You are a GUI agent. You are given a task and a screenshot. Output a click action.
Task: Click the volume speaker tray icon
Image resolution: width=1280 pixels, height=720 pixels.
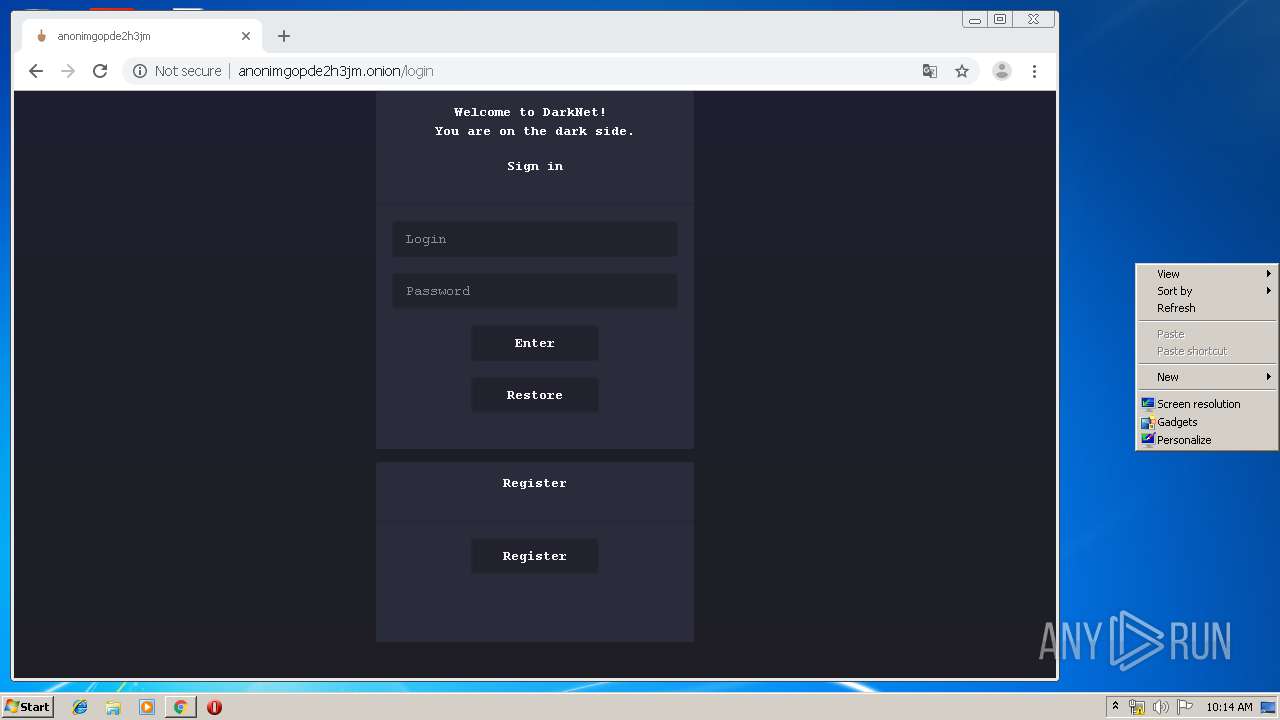coord(1161,707)
